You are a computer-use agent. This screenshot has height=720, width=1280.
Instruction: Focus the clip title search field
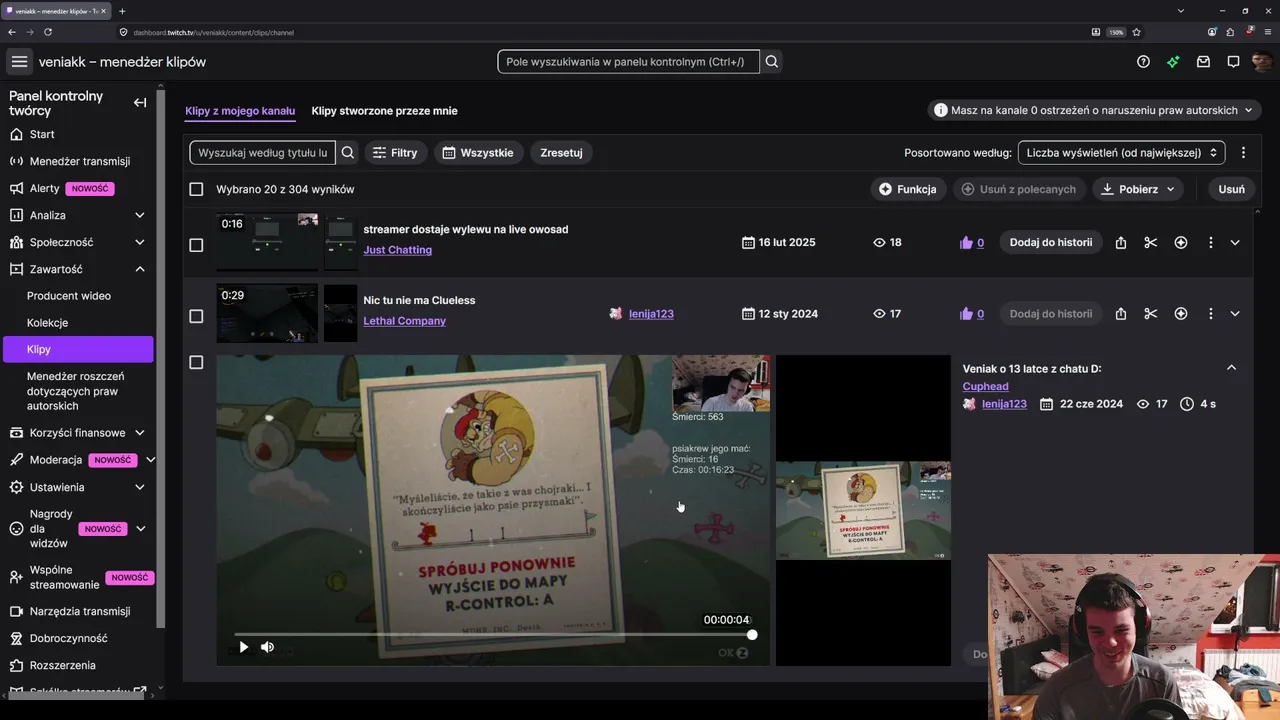click(x=263, y=153)
